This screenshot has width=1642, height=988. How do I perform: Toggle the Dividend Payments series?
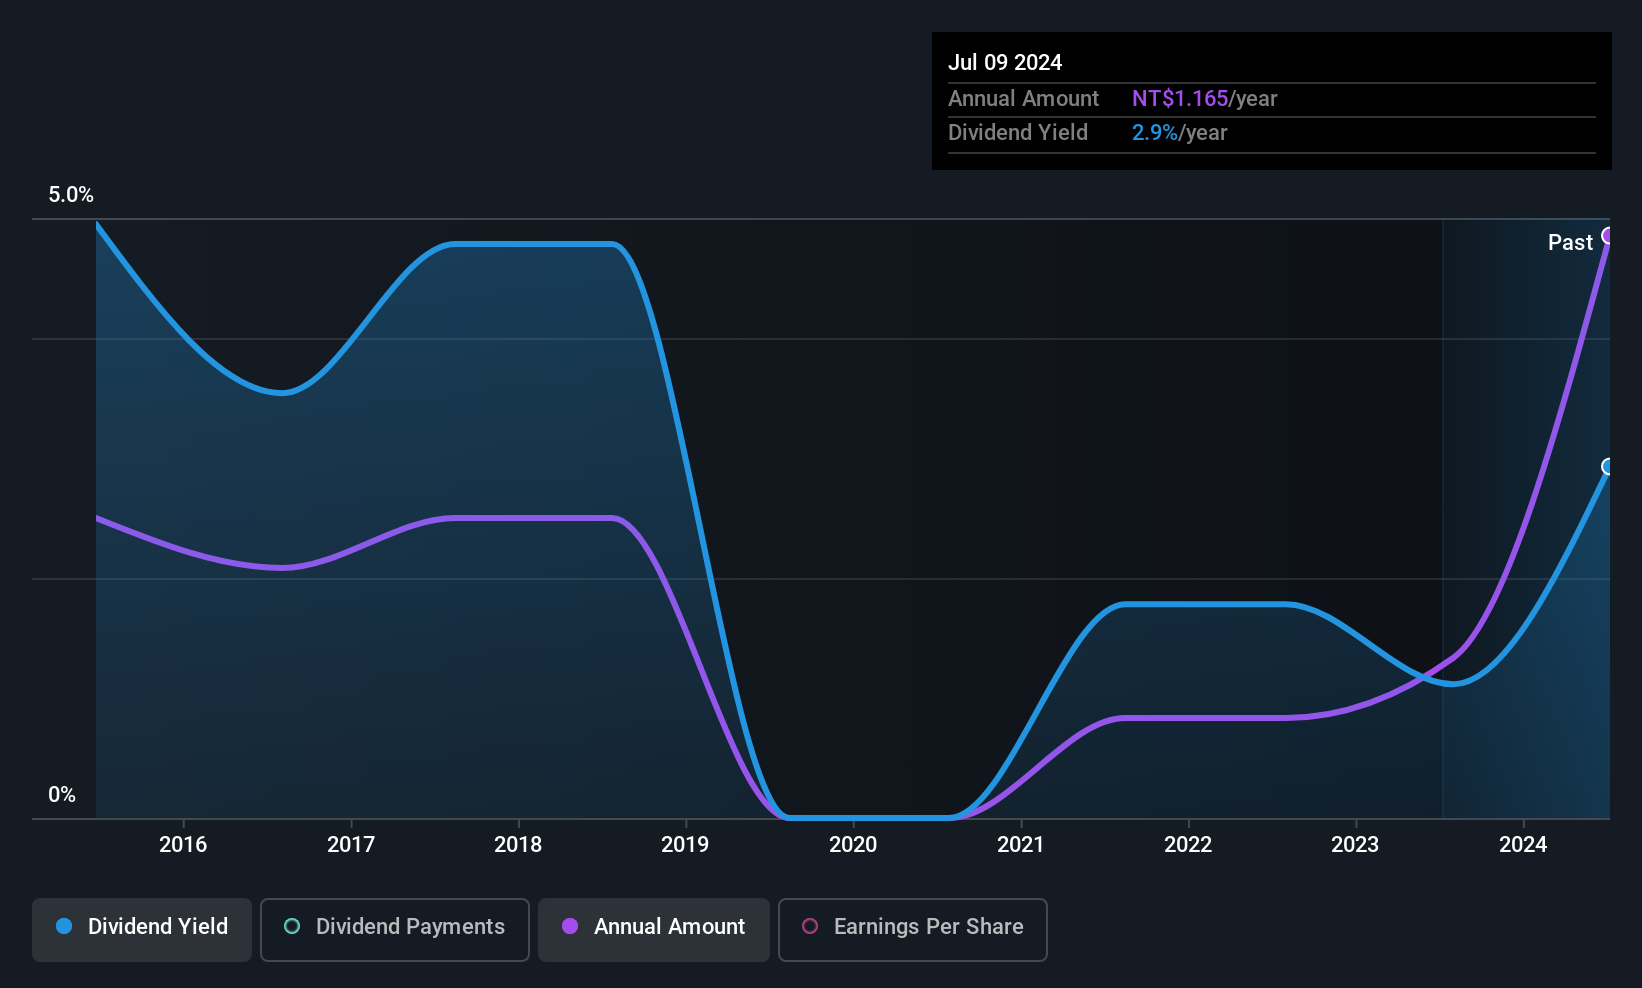point(395,930)
